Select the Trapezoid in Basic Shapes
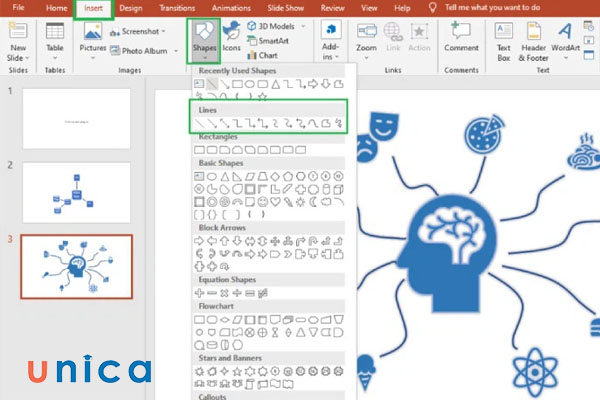The image size is (600, 400). [x=262, y=176]
